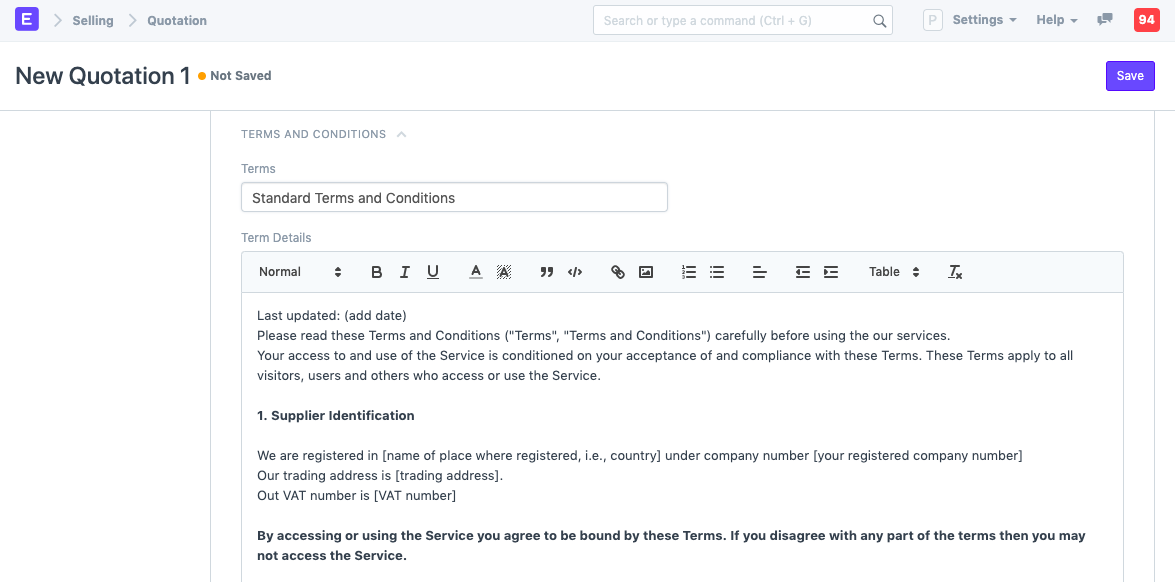
Task: Insert a hyperlink into the terms text
Action: (617, 271)
